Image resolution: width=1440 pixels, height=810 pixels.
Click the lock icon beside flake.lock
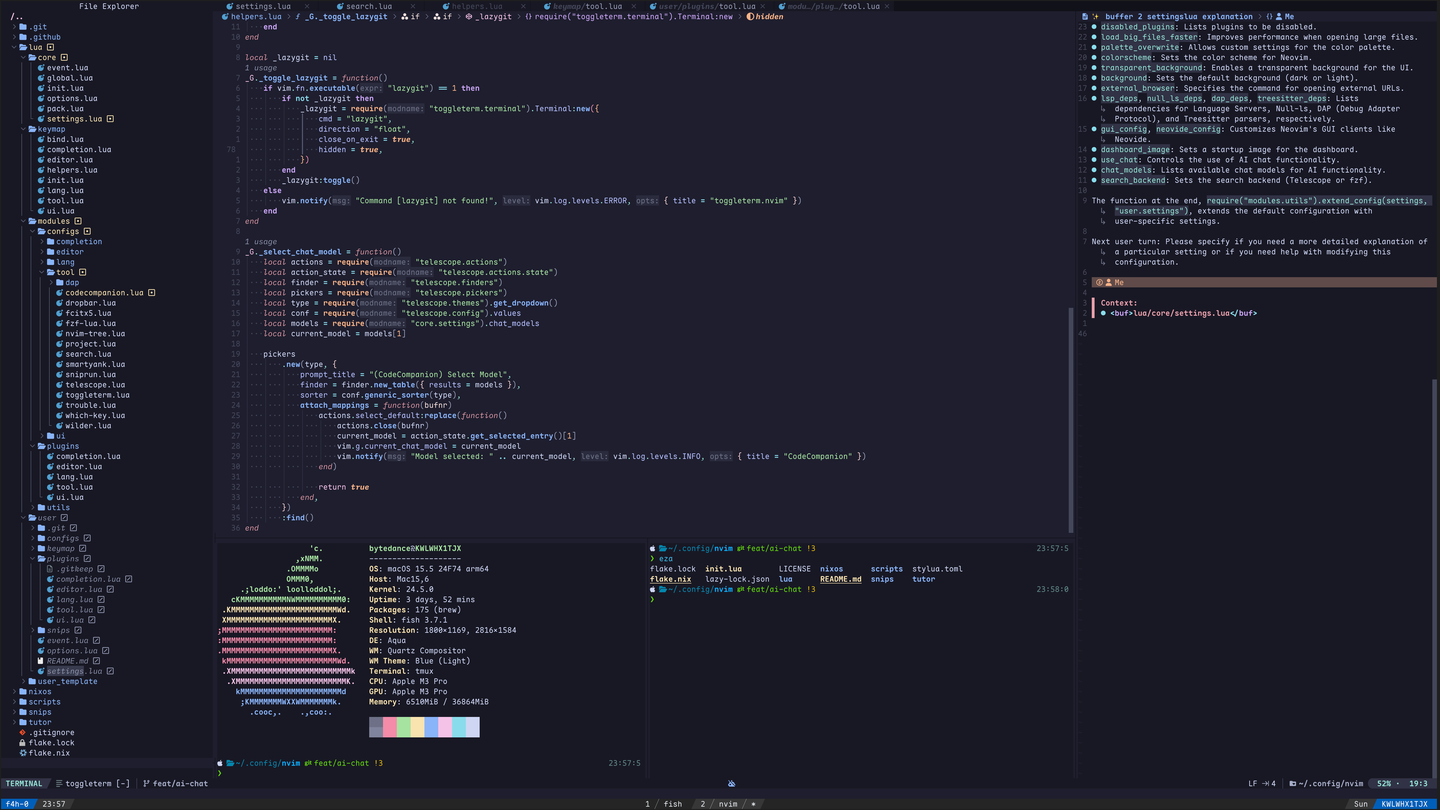(x=22, y=743)
